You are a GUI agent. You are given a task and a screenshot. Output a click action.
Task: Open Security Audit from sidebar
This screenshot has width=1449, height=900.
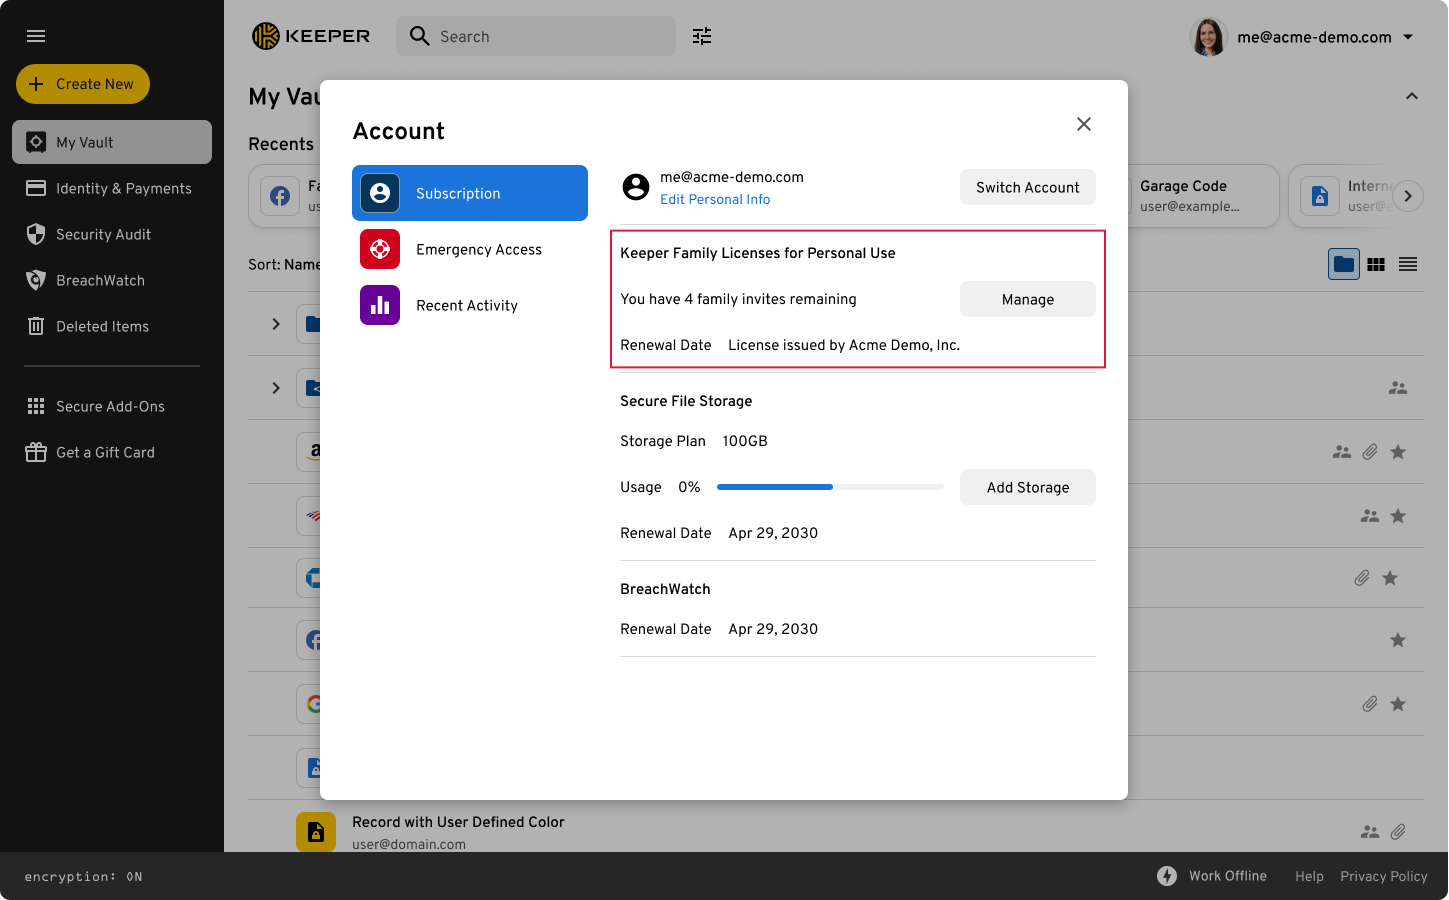coord(103,234)
